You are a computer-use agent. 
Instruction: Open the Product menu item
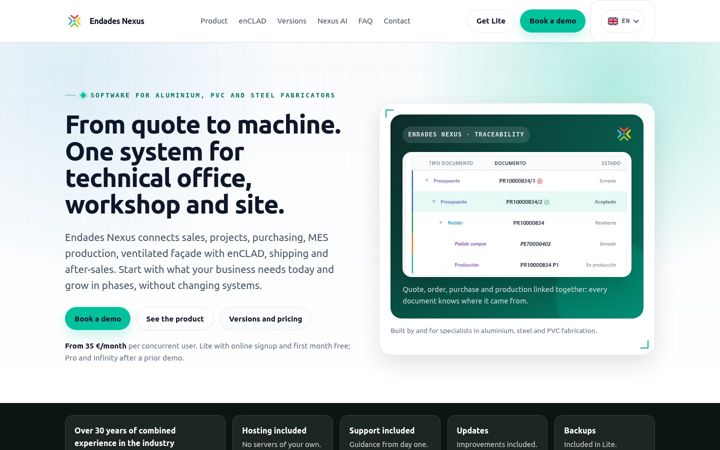214,21
